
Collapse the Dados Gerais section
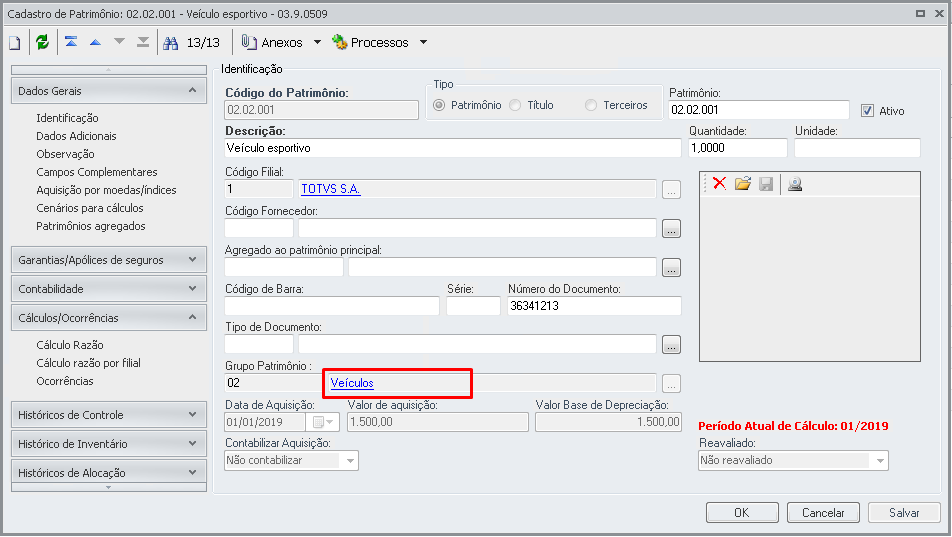pyautogui.click(x=109, y=91)
